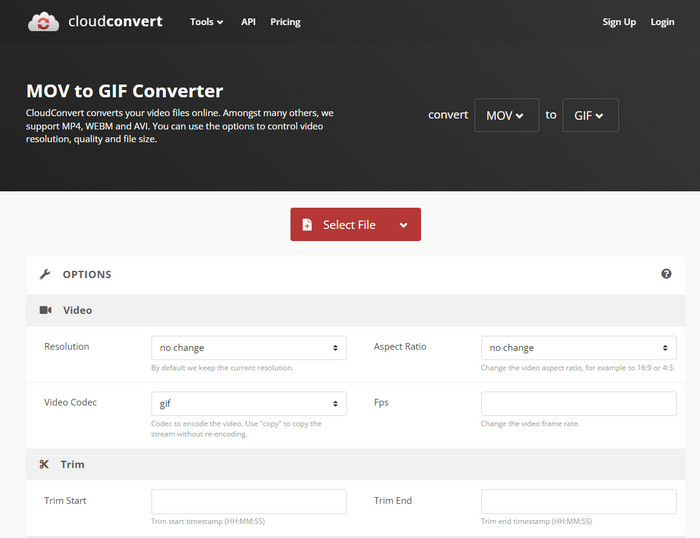Image resolution: width=700 pixels, height=538 pixels.
Task: Focus the Trim Start input field
Action: pos(249,501)
